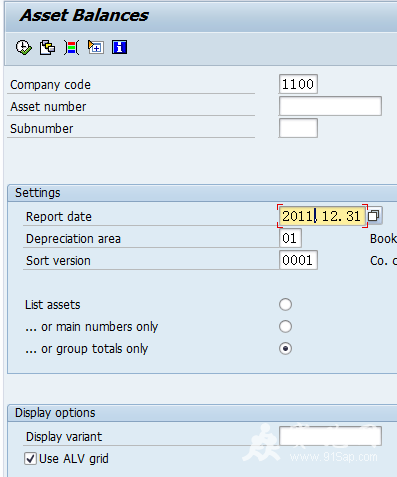This screenshot has width=397, height=477.
Task: Open the blue Information icon
Action: pyautogui.click(x=119, y=47)
